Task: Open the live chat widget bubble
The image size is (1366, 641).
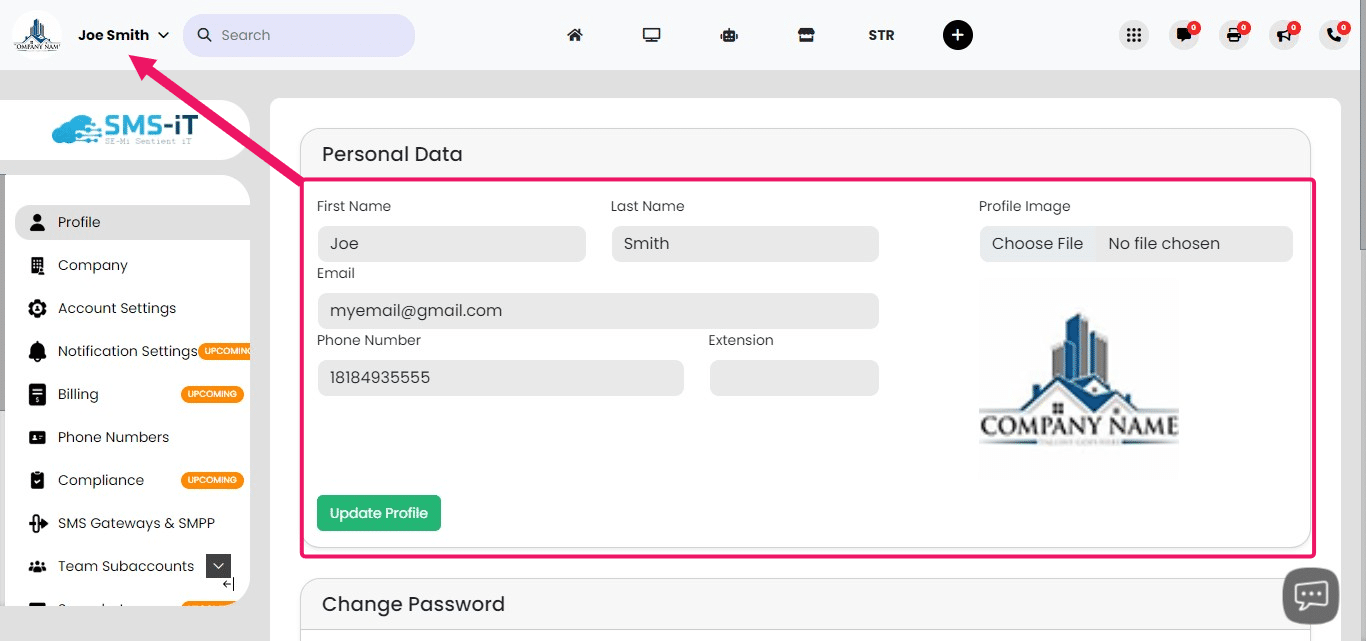Action: click(x=1310, y=596)
